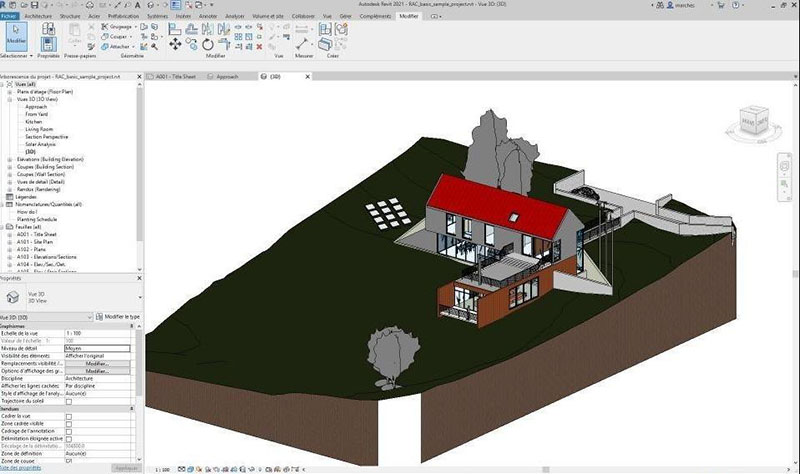This screenshot has height=474, width=800.
Task: Open the Vue 3D: {3D} instance dropdown
Action: (46, 317)
